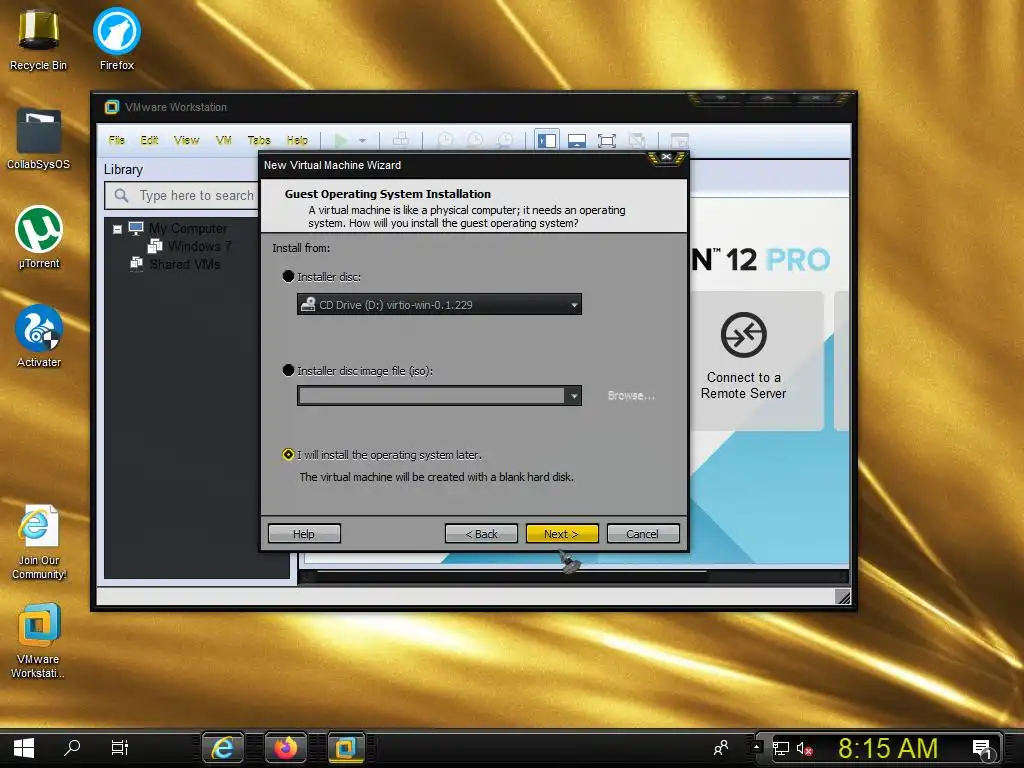Image resolution: width=1024 pixels, height=768 pixels.
Task: Click the taskbar search icon
Action: pos(72,748)
